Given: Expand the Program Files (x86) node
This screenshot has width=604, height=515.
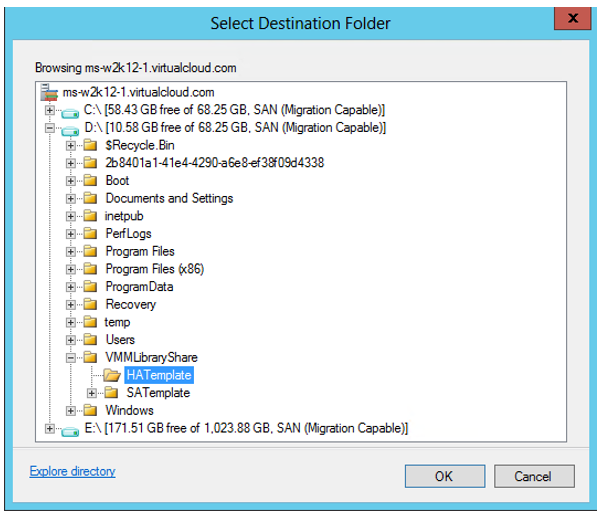Looking at the screenshot, I should point(70,269).
